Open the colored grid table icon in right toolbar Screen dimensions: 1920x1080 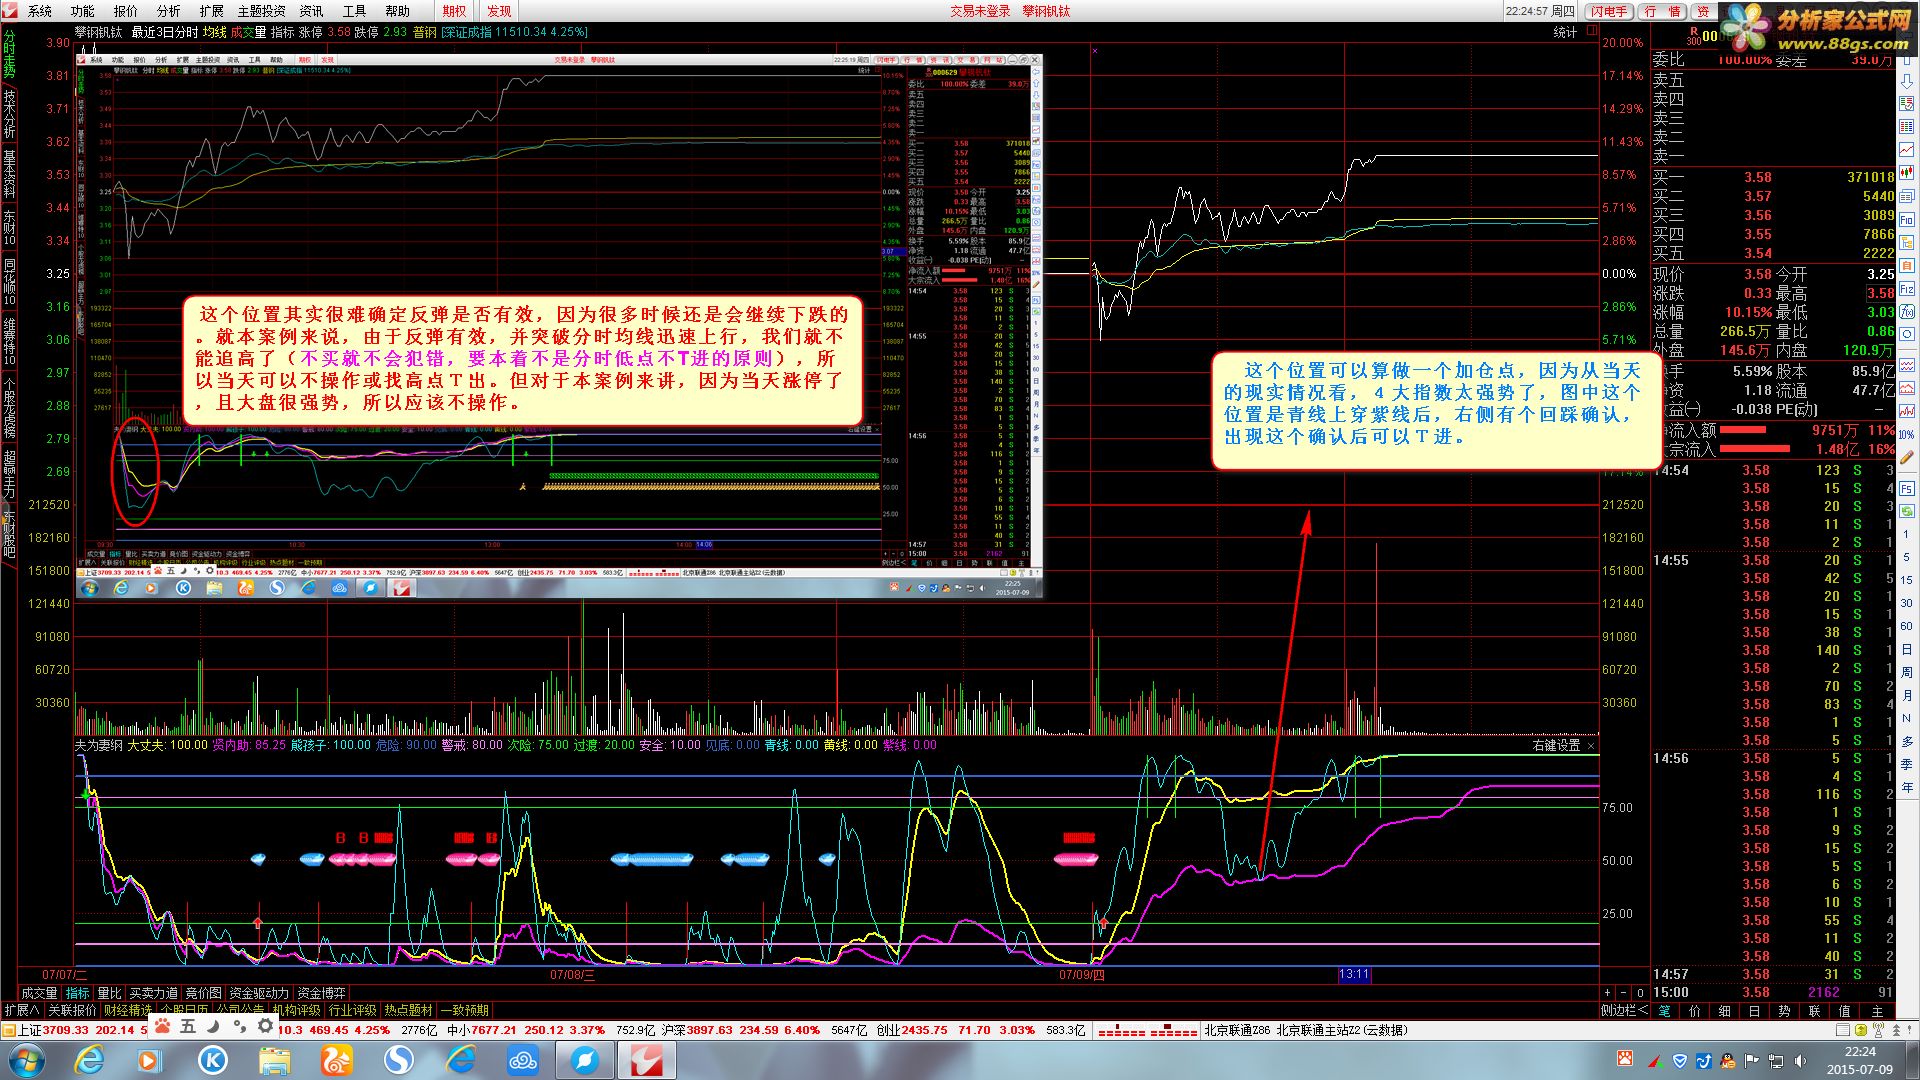point(1907,127)
